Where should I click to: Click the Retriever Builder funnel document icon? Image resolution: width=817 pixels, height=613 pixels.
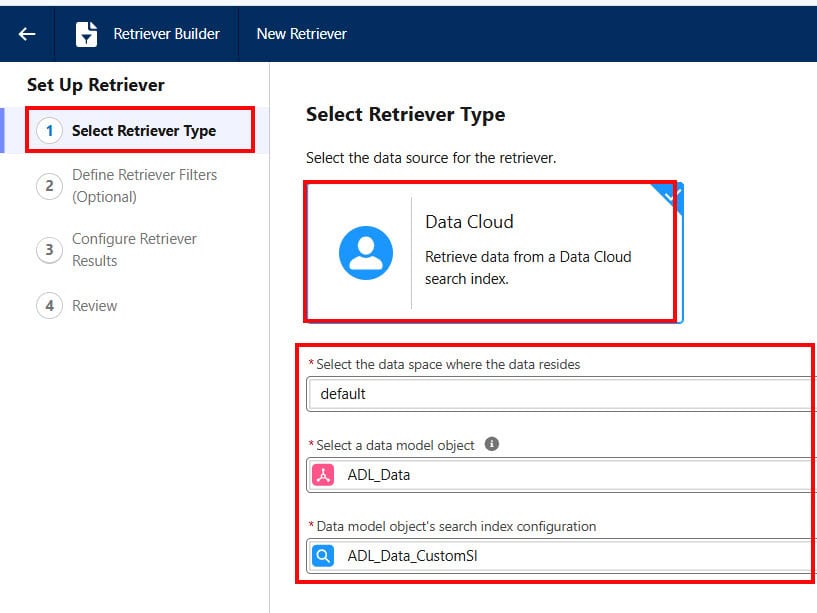(x=86, y=34)
